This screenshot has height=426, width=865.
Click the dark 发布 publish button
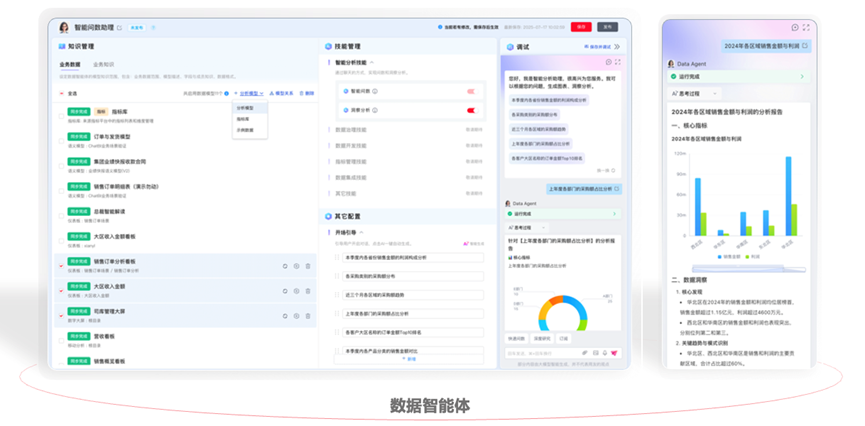click(x=607, y=27)
